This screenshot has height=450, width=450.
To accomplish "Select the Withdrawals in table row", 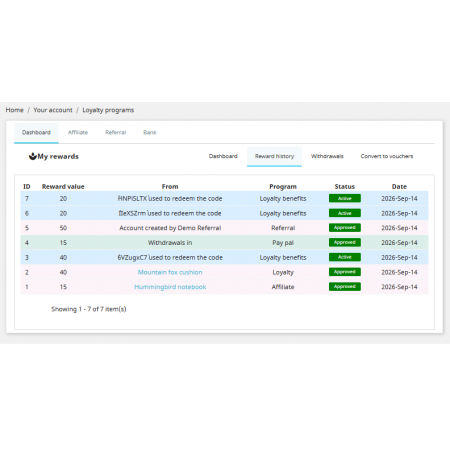I will tap(224, 243).
